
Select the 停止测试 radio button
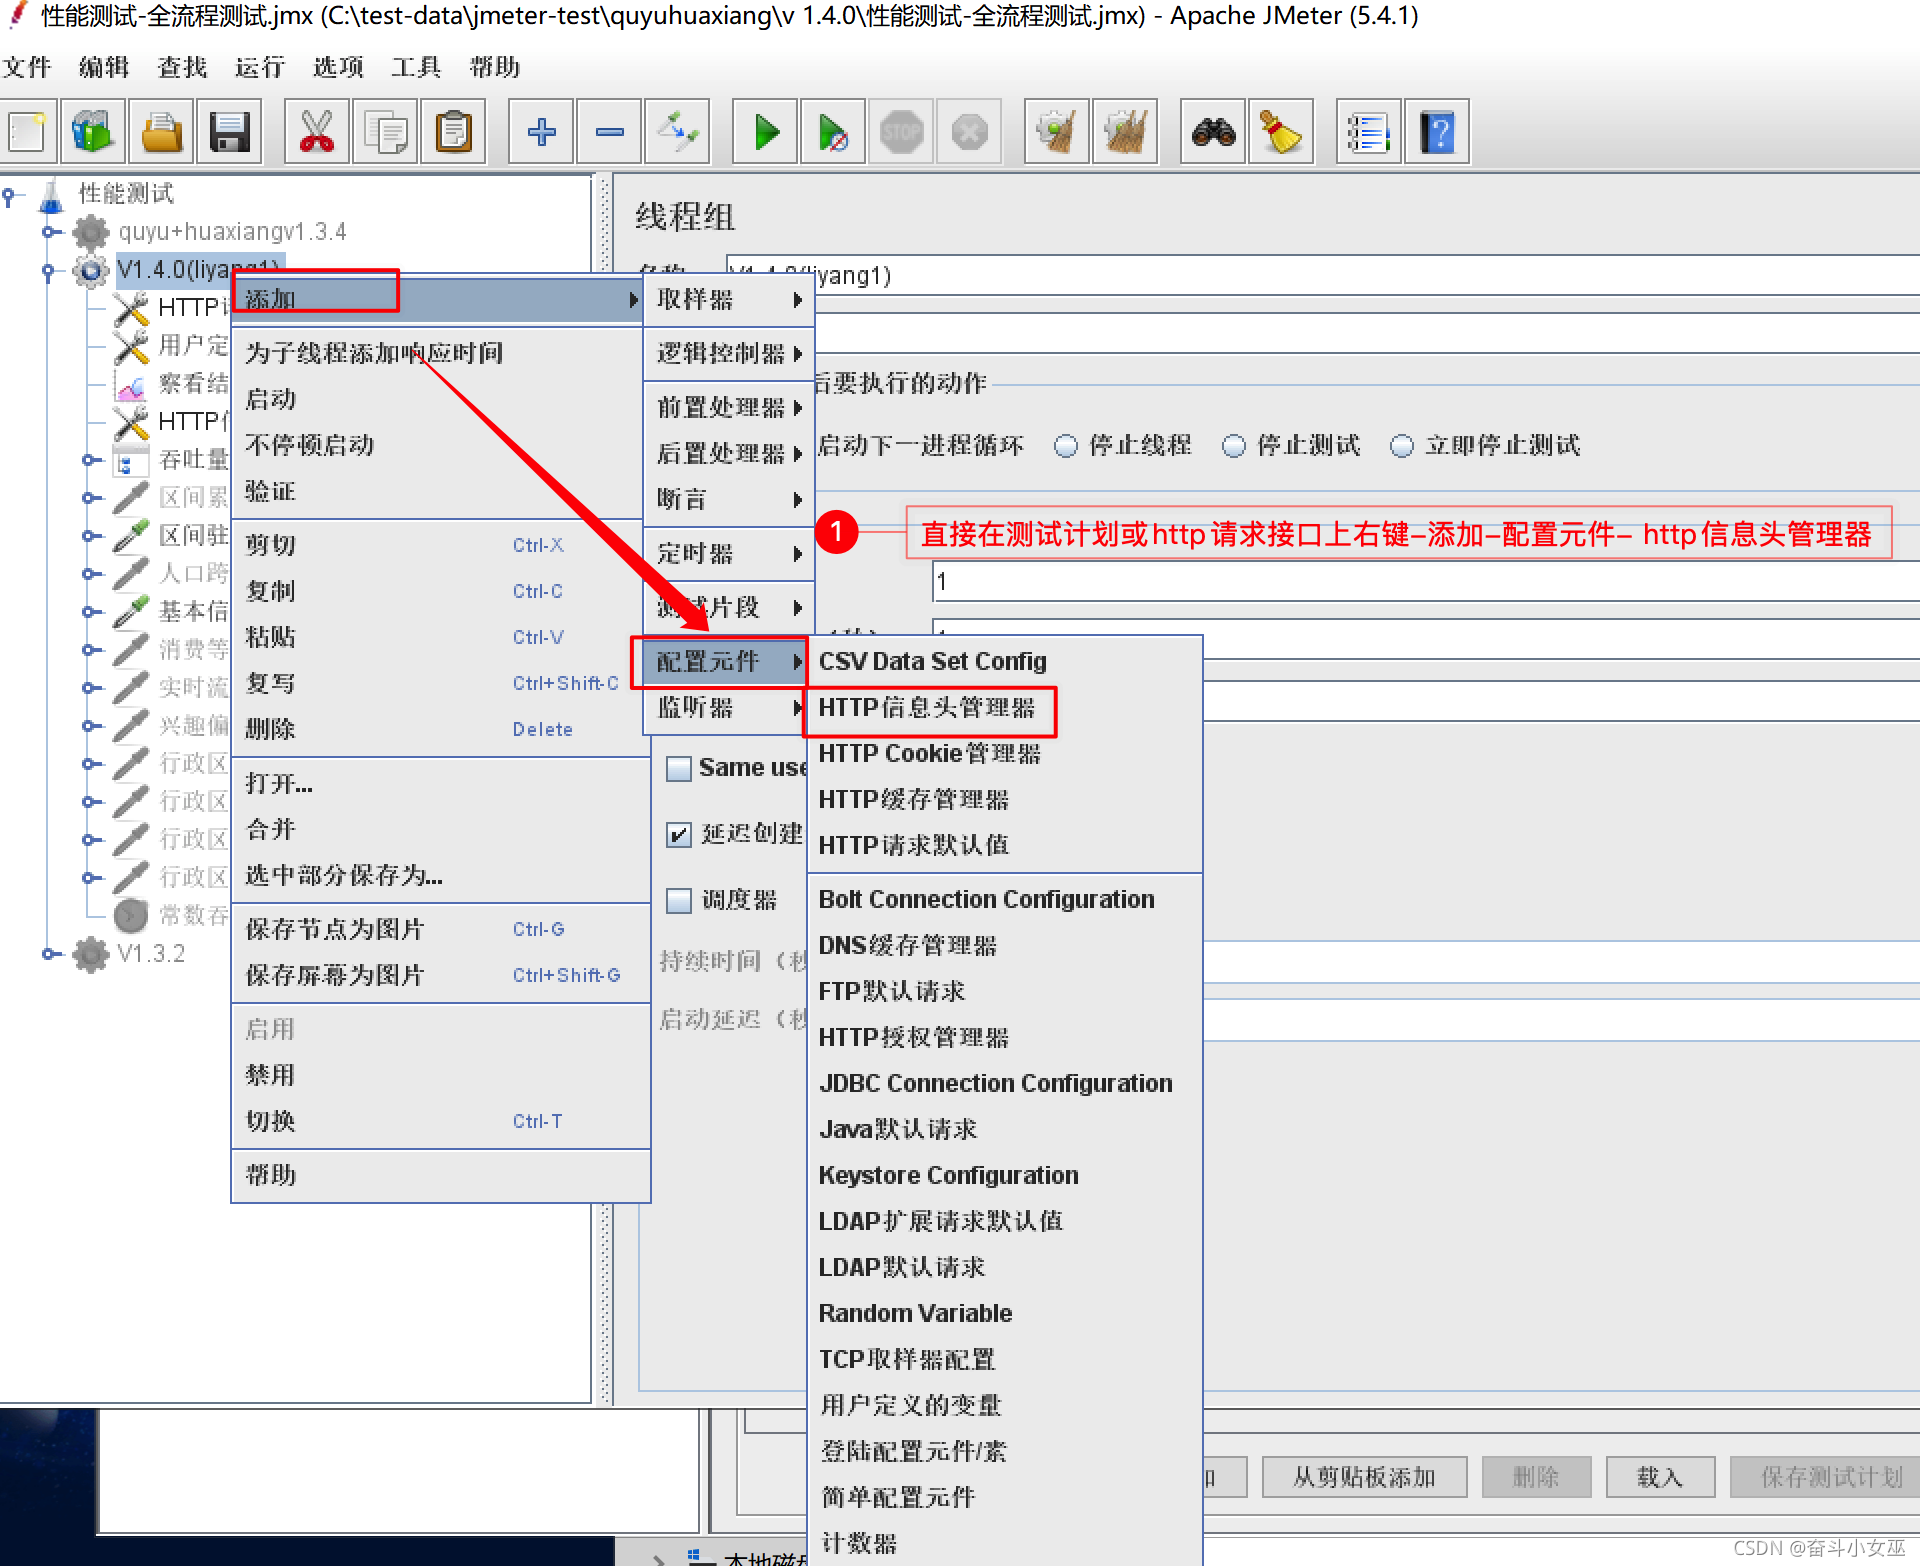tap(1234, 446)
